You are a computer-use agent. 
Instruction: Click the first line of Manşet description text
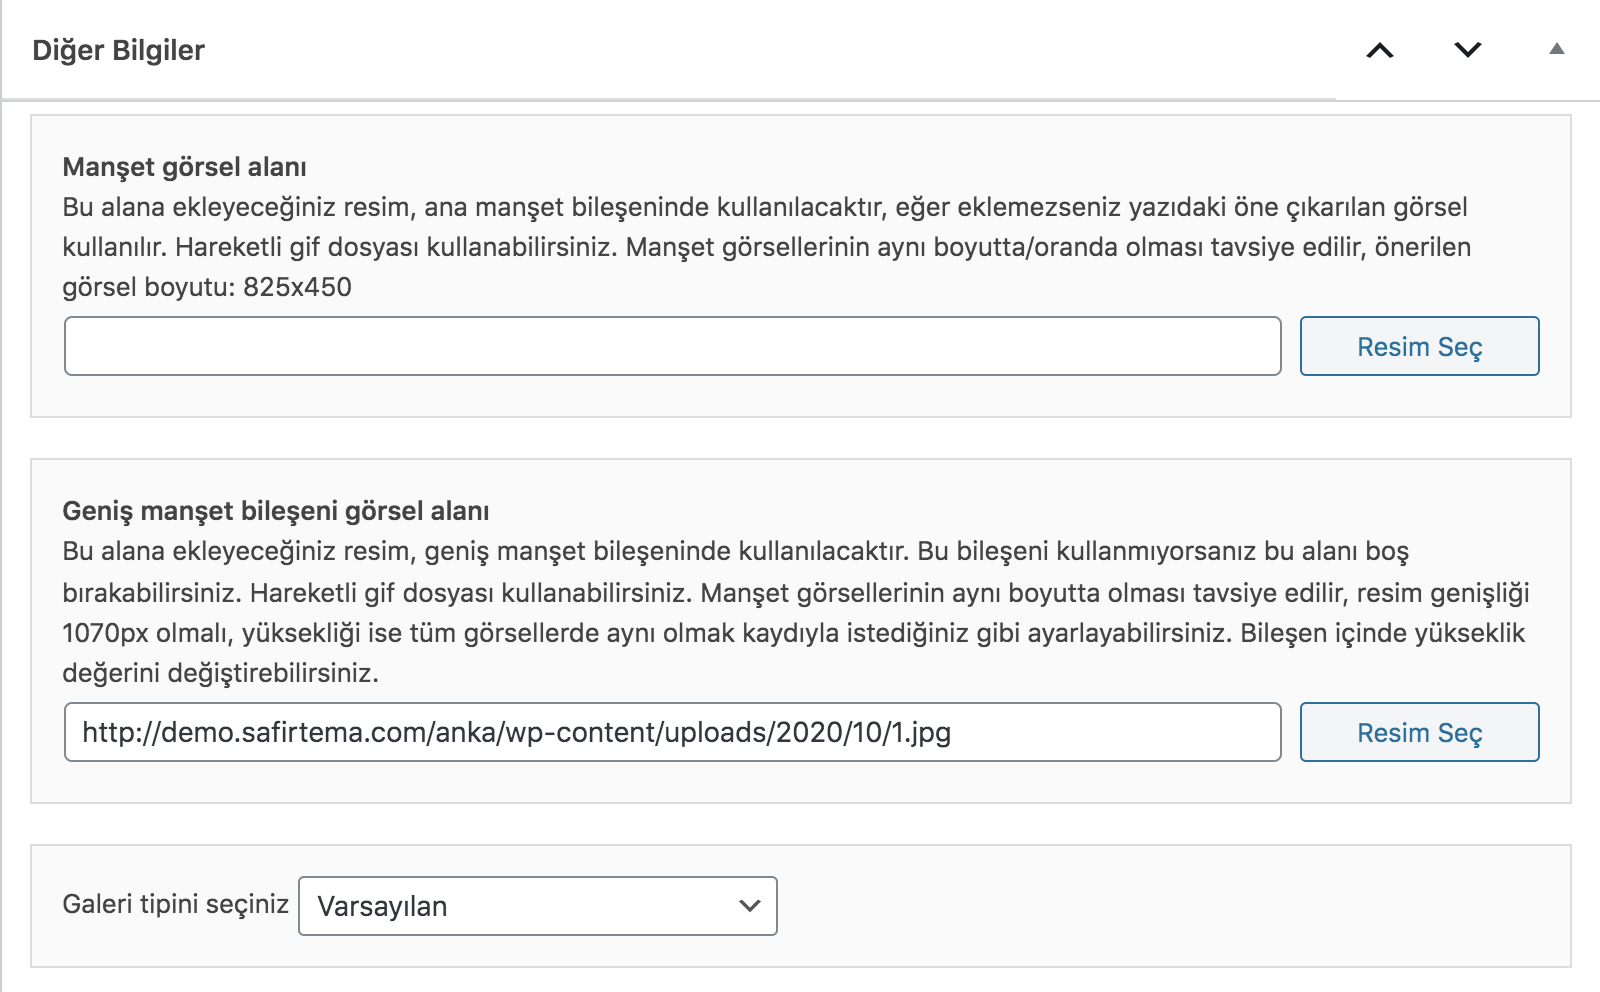pyautogui.click(x=764, y=207)
